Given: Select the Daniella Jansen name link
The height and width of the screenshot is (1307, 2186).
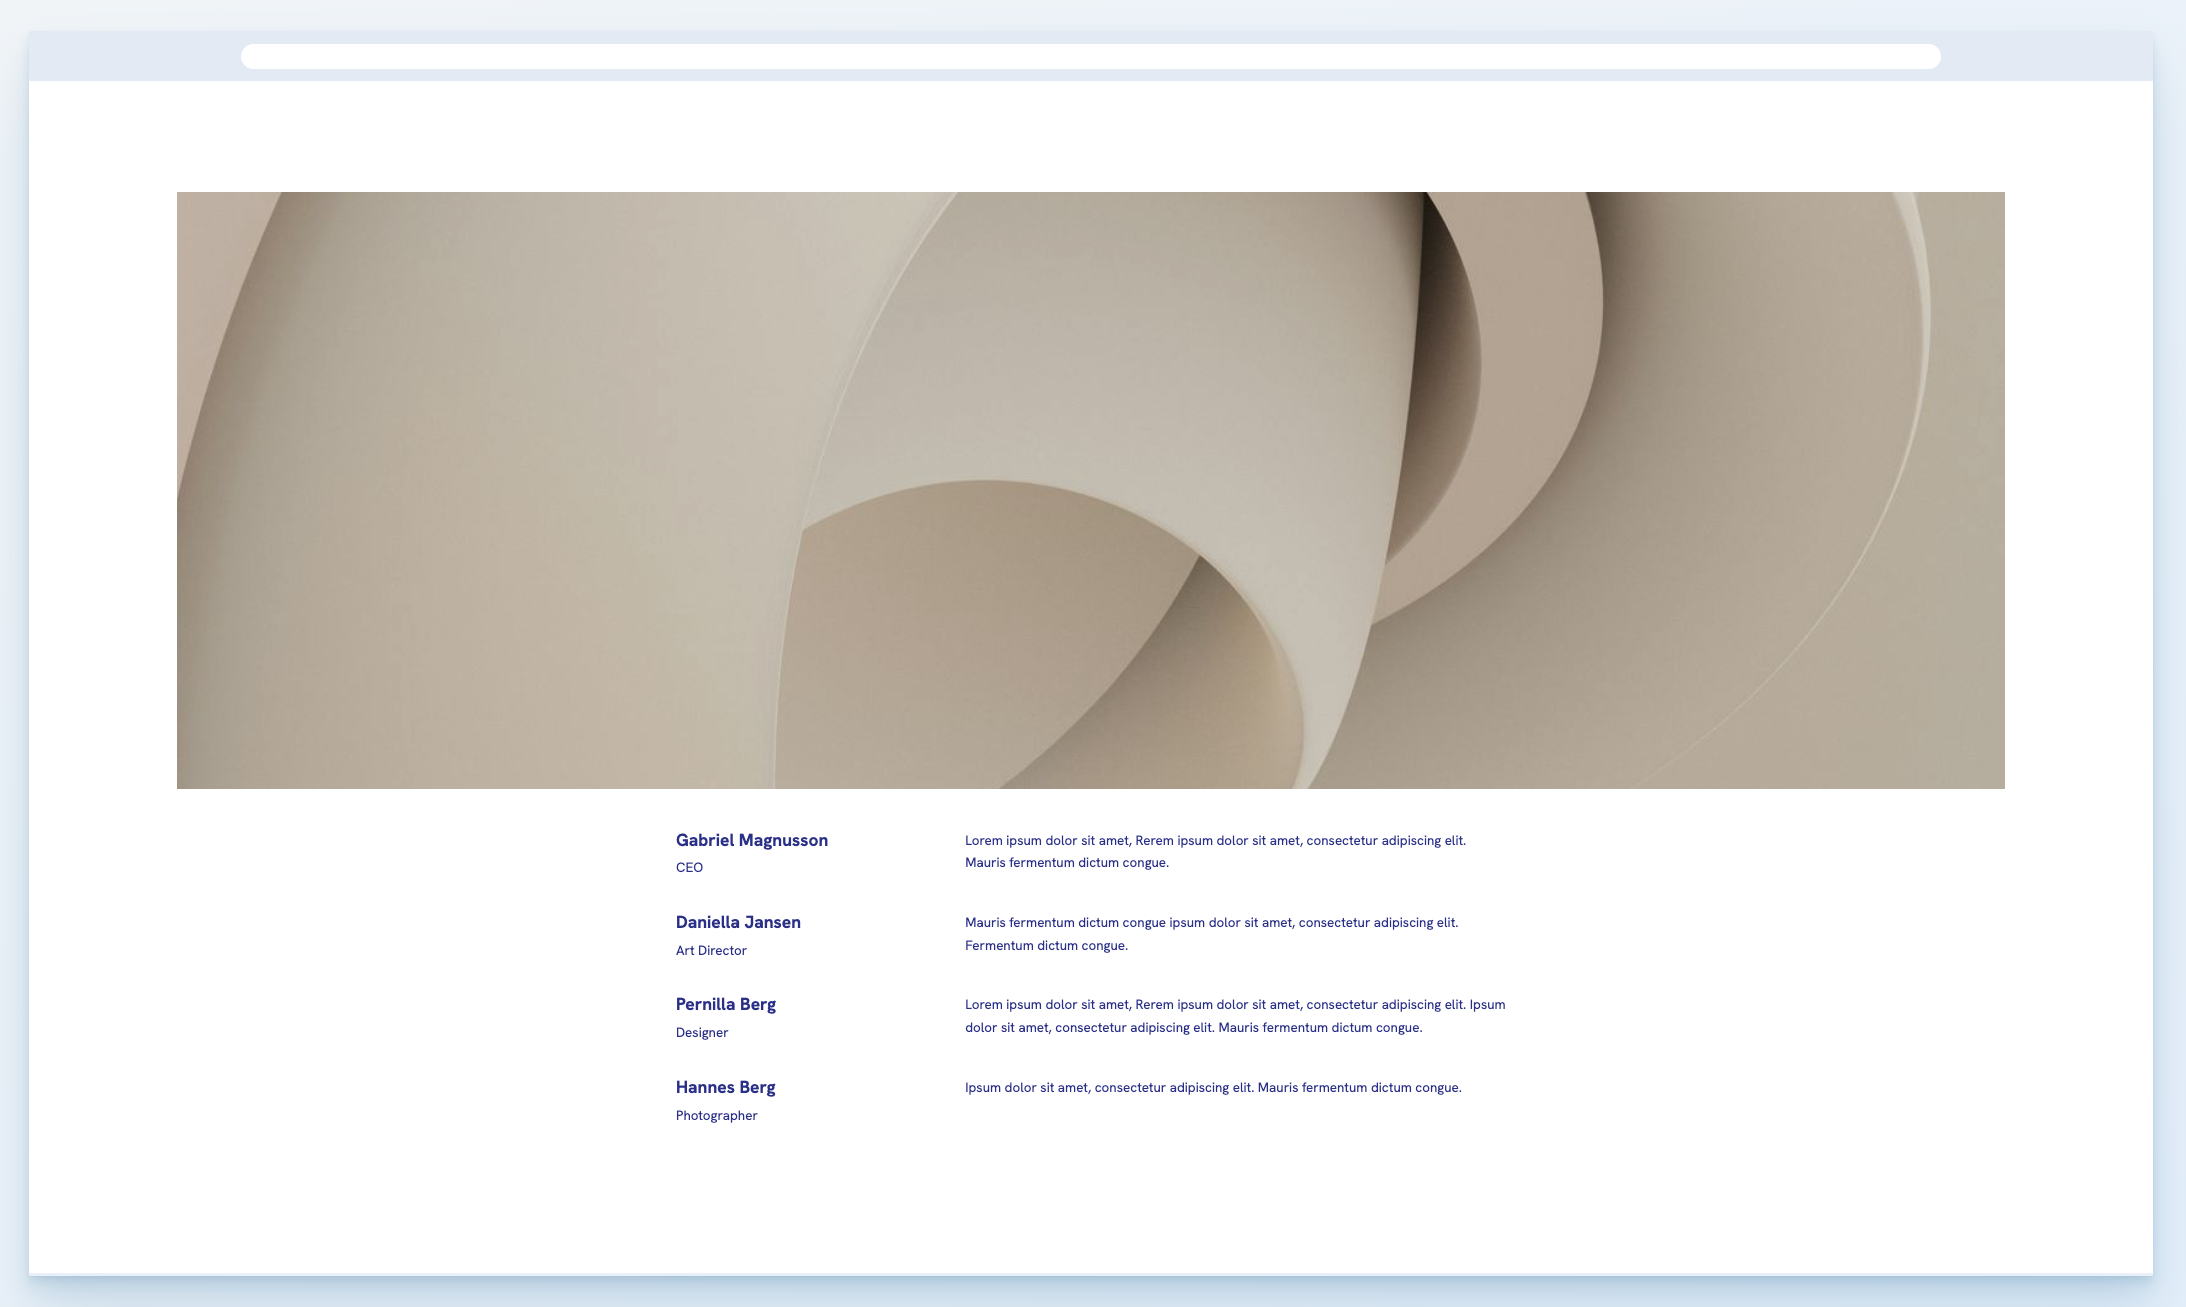Looking at the screenshot, I should 738,922.
